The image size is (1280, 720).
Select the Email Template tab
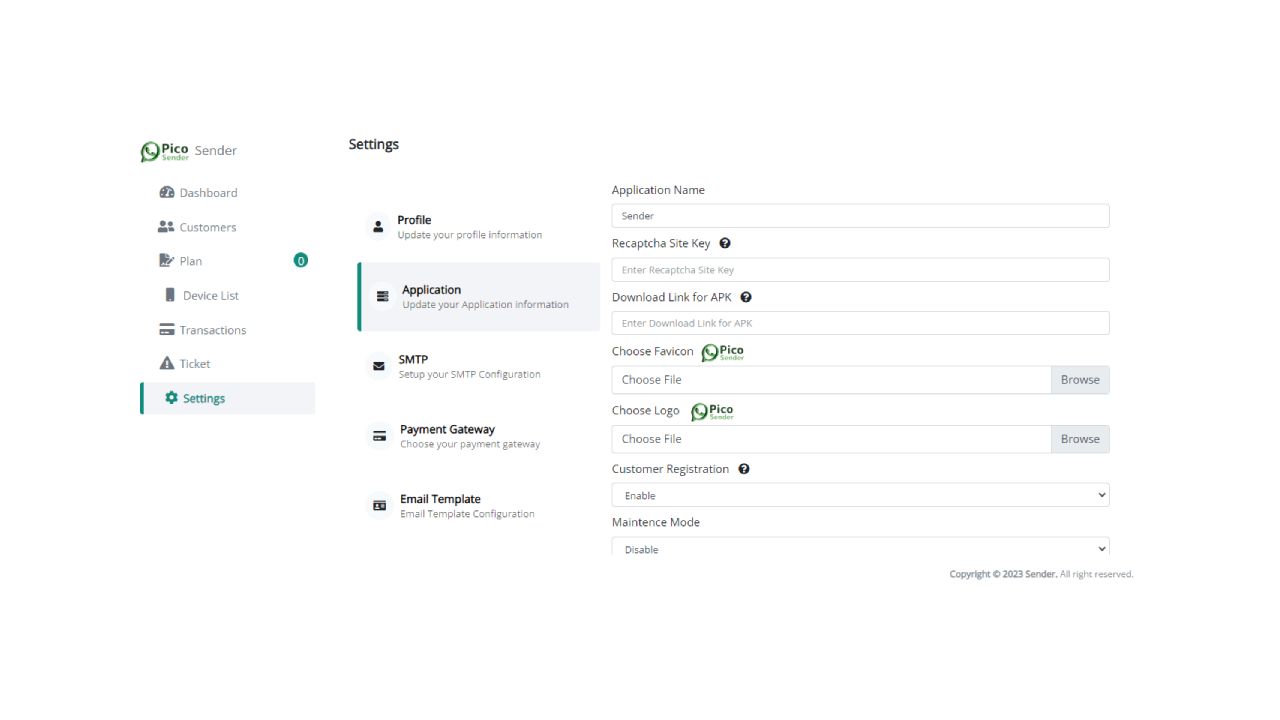click(x=466, y=506)
